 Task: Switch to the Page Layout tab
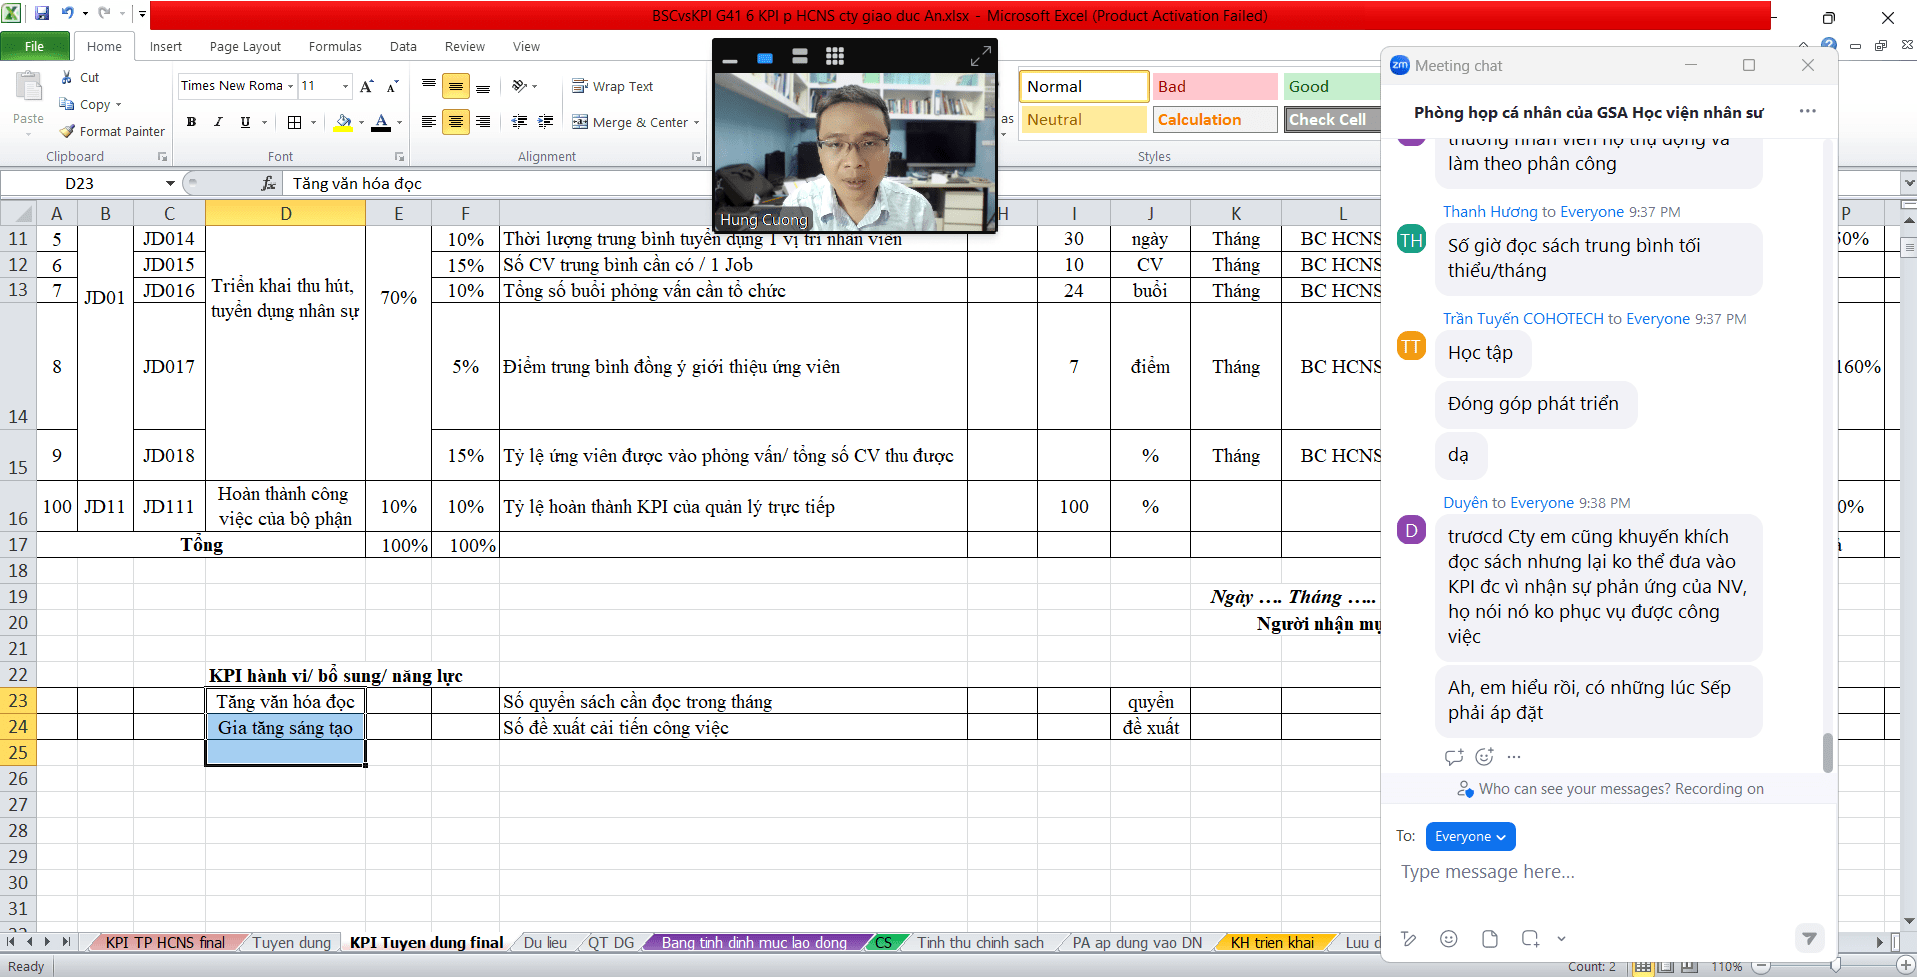(245, 46)
